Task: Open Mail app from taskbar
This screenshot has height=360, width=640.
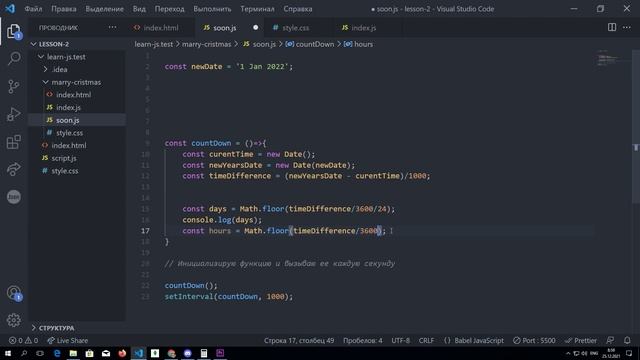Action: pyautogui.click(x=106, y=353)
